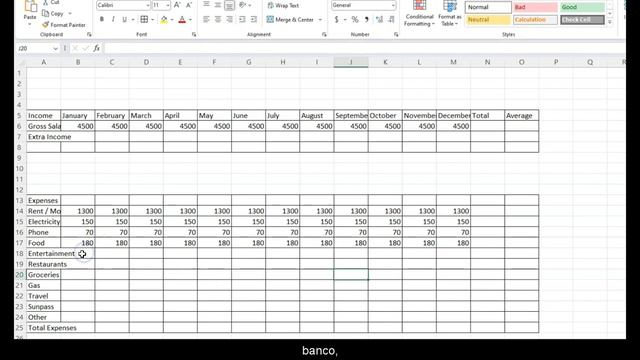Increase font size with larger A

[177, 5]
